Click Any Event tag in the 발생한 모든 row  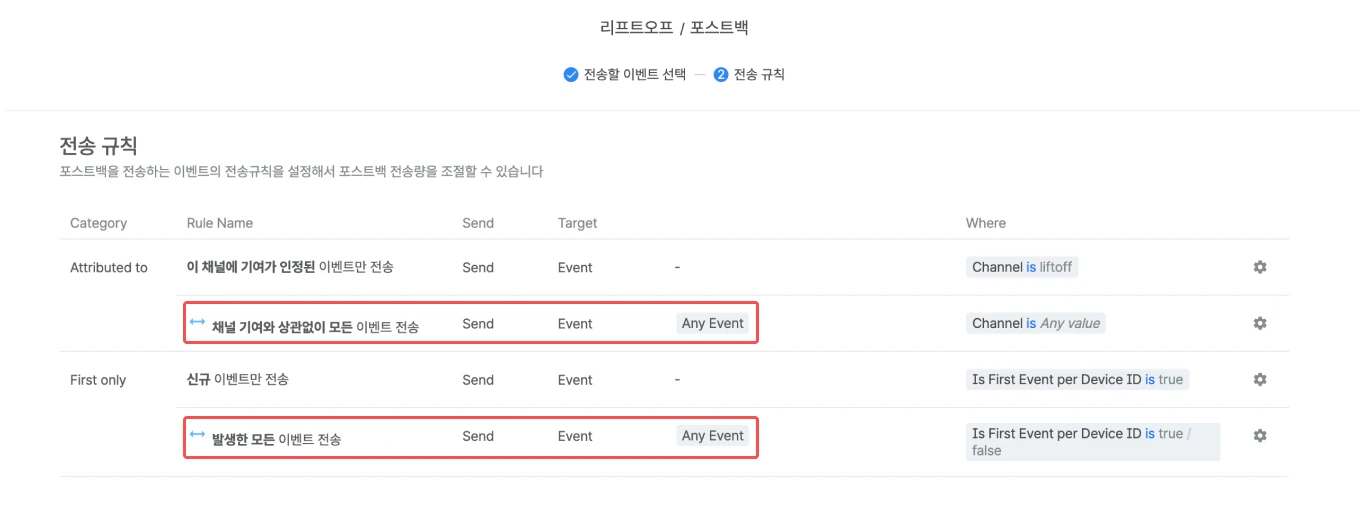click(712, 436)
